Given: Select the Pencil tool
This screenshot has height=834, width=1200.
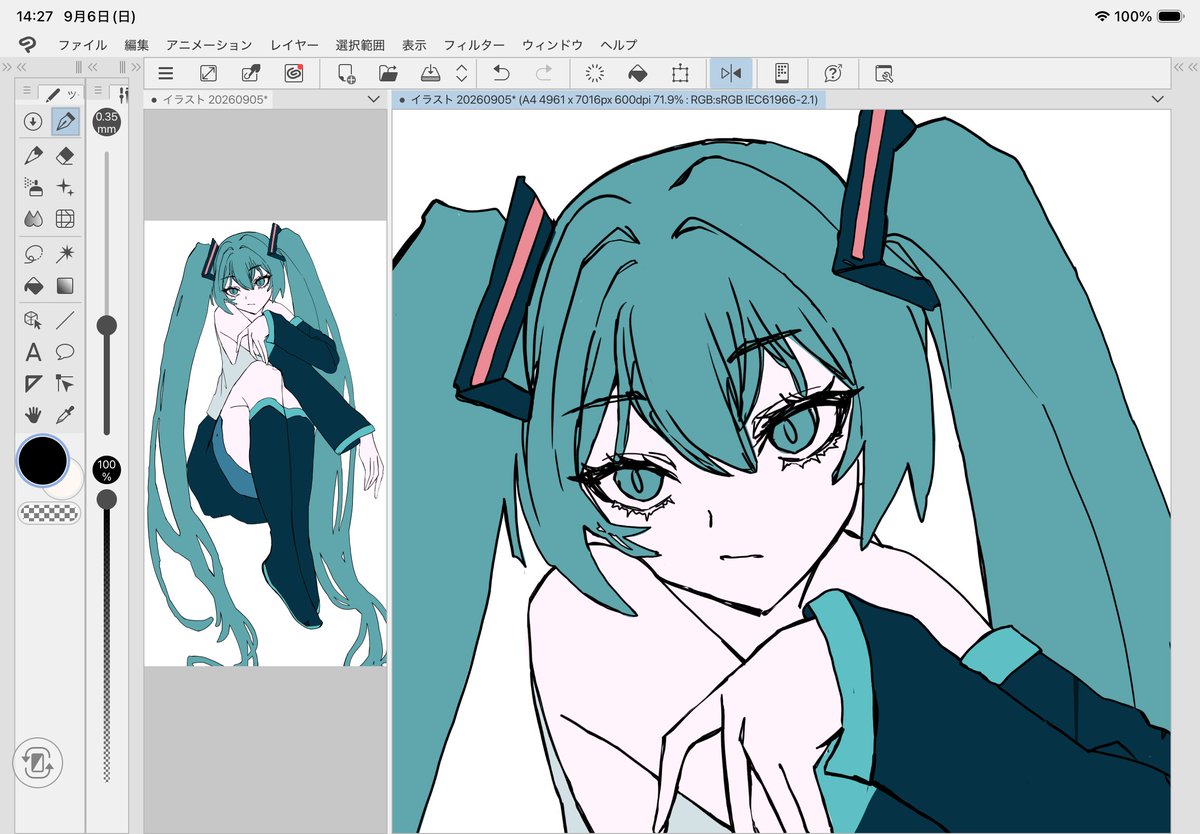Looking at the screenshot, I should coord(33,155).
